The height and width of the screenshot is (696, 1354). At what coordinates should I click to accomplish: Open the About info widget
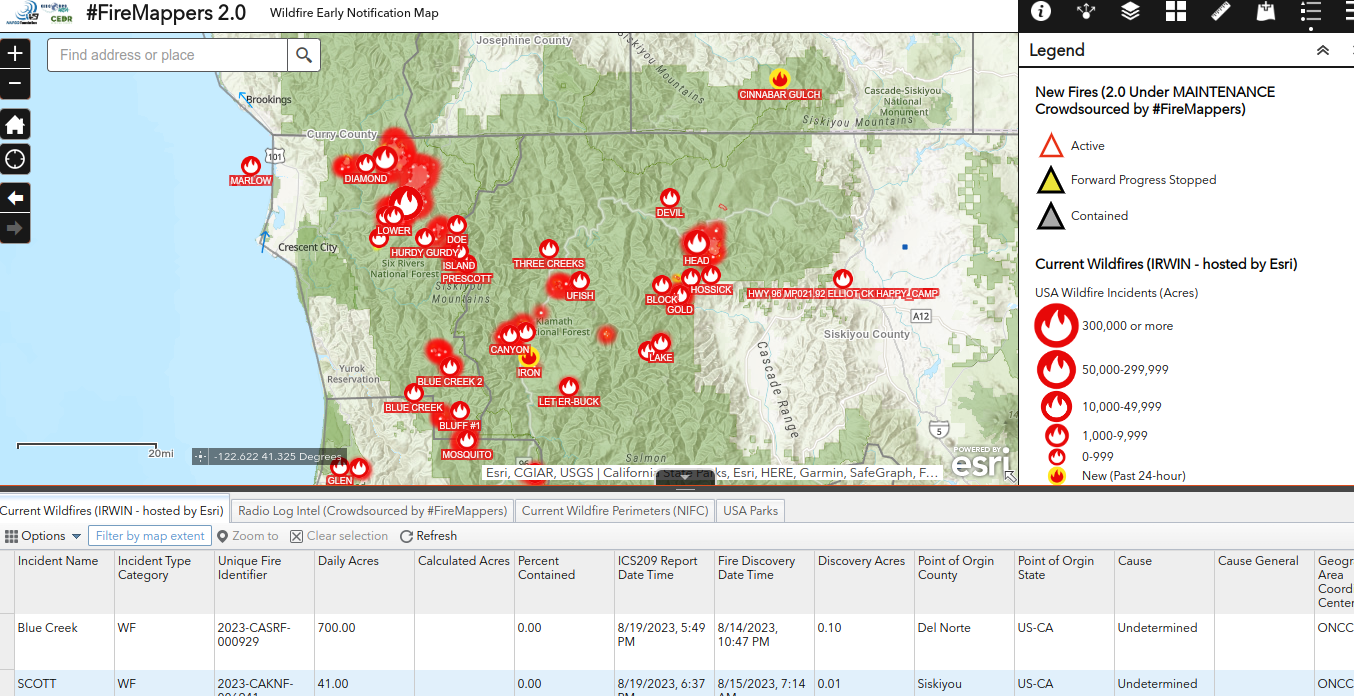click(1041, 12)
